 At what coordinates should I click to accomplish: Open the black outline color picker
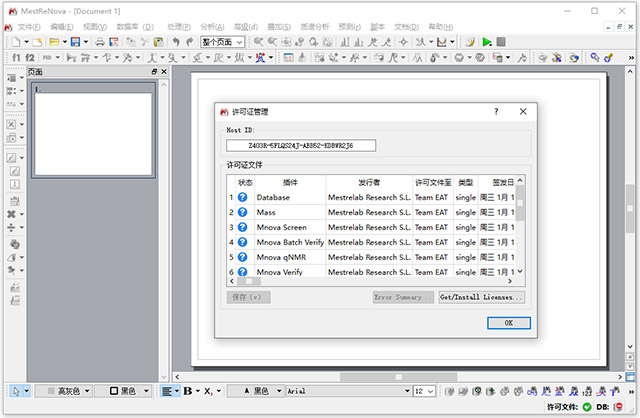tap(123, 391)
